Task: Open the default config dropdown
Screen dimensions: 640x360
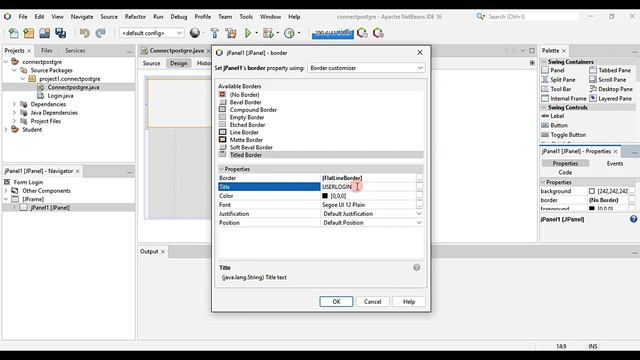Action: (x=151, y=33)
